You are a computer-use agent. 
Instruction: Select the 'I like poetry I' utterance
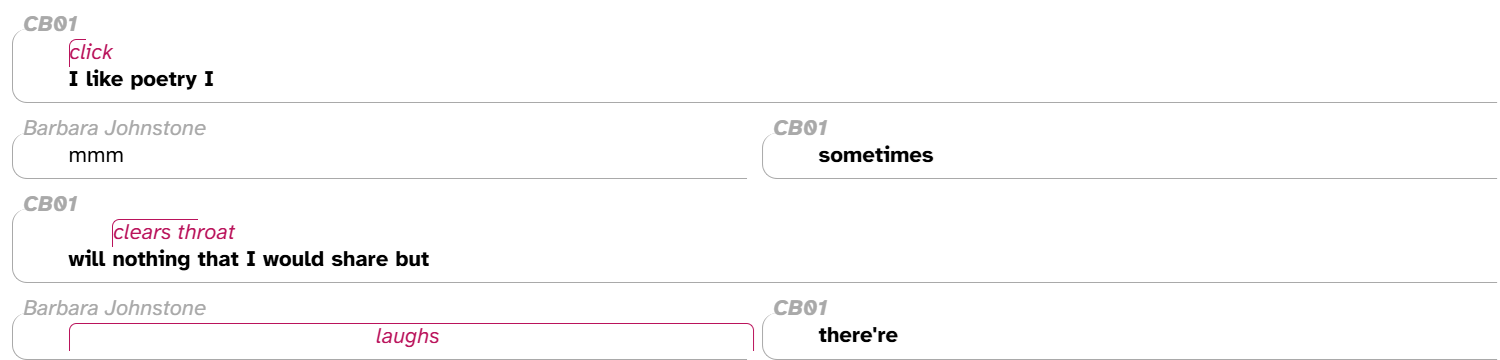tap(141, 79)
